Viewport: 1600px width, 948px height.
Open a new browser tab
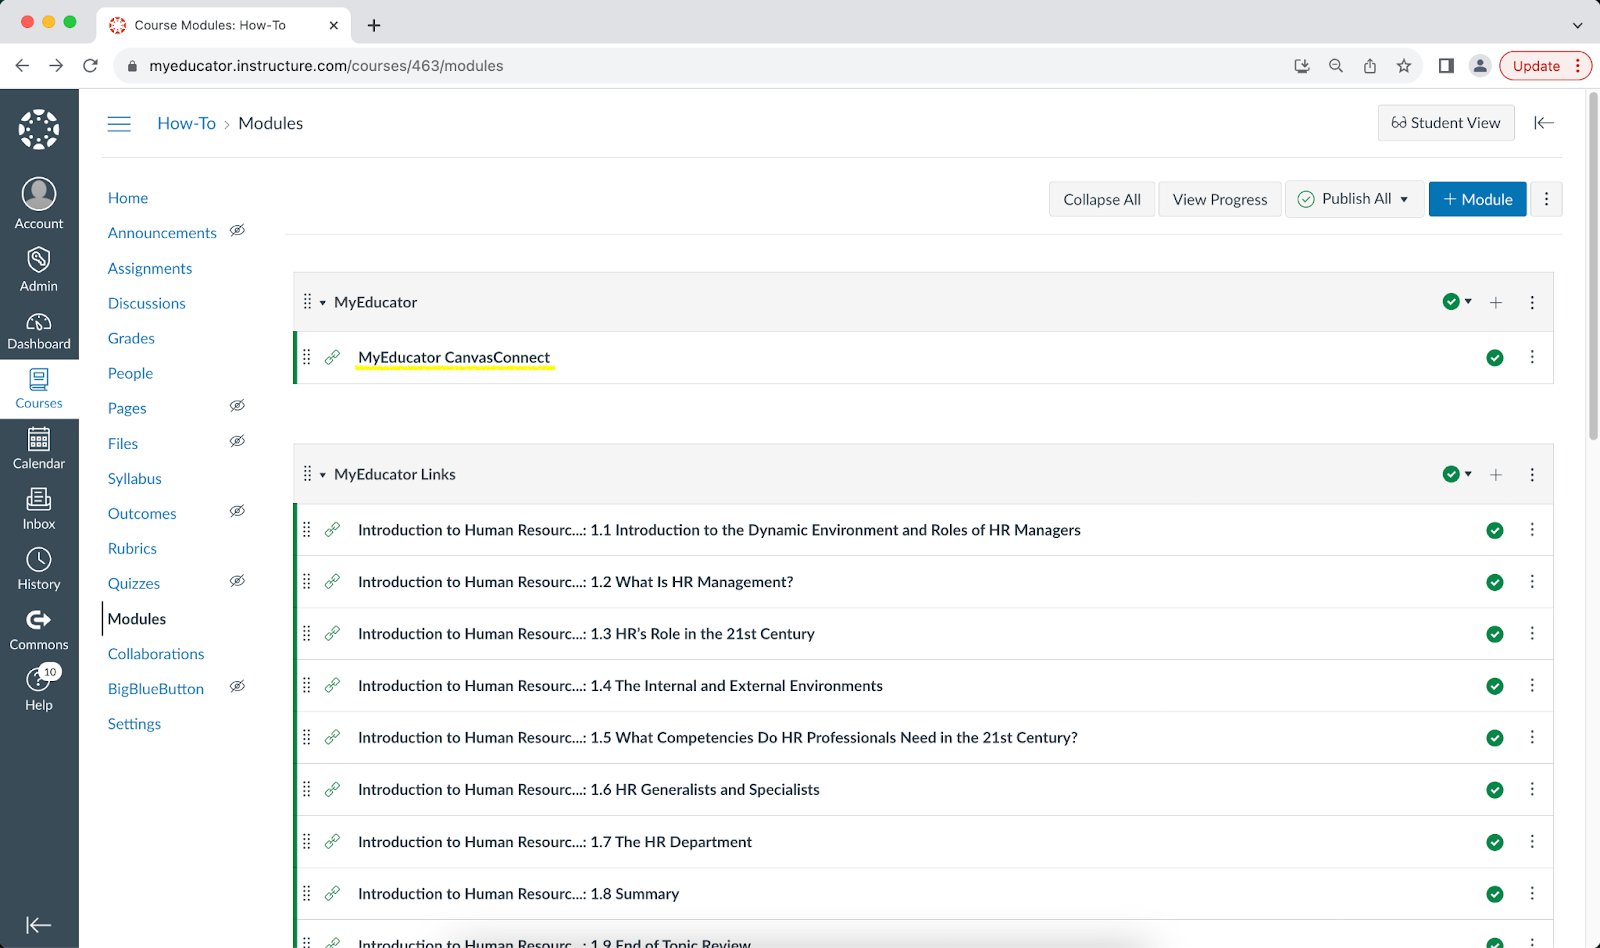374,25
